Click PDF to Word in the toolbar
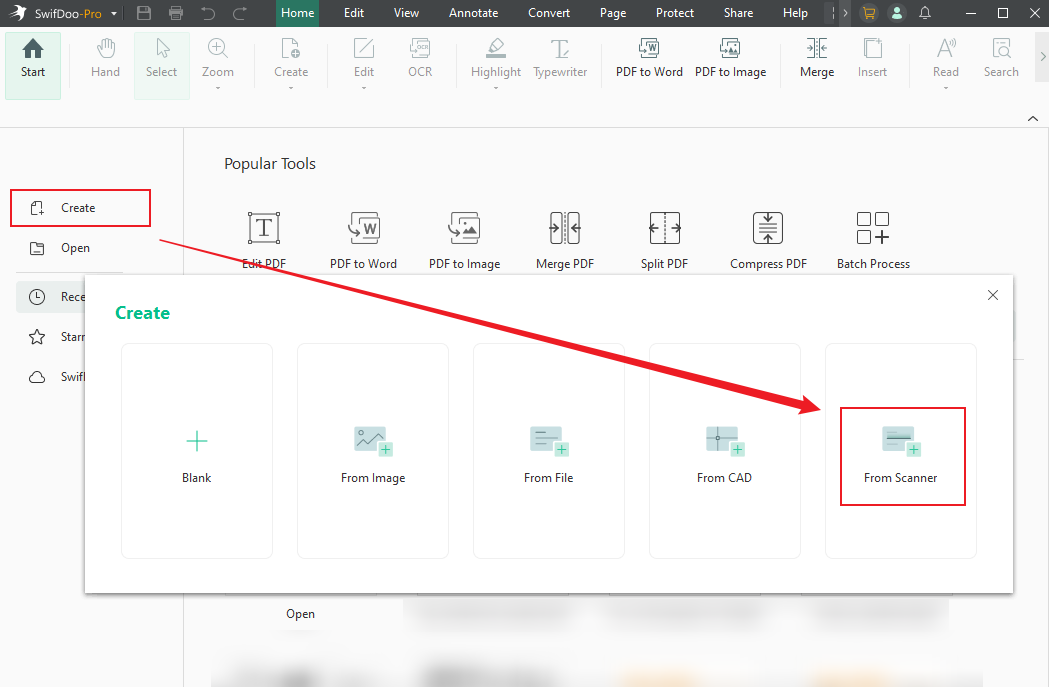Image resolution: width=1049 pixels, height=687 pixels. point(648,58)
